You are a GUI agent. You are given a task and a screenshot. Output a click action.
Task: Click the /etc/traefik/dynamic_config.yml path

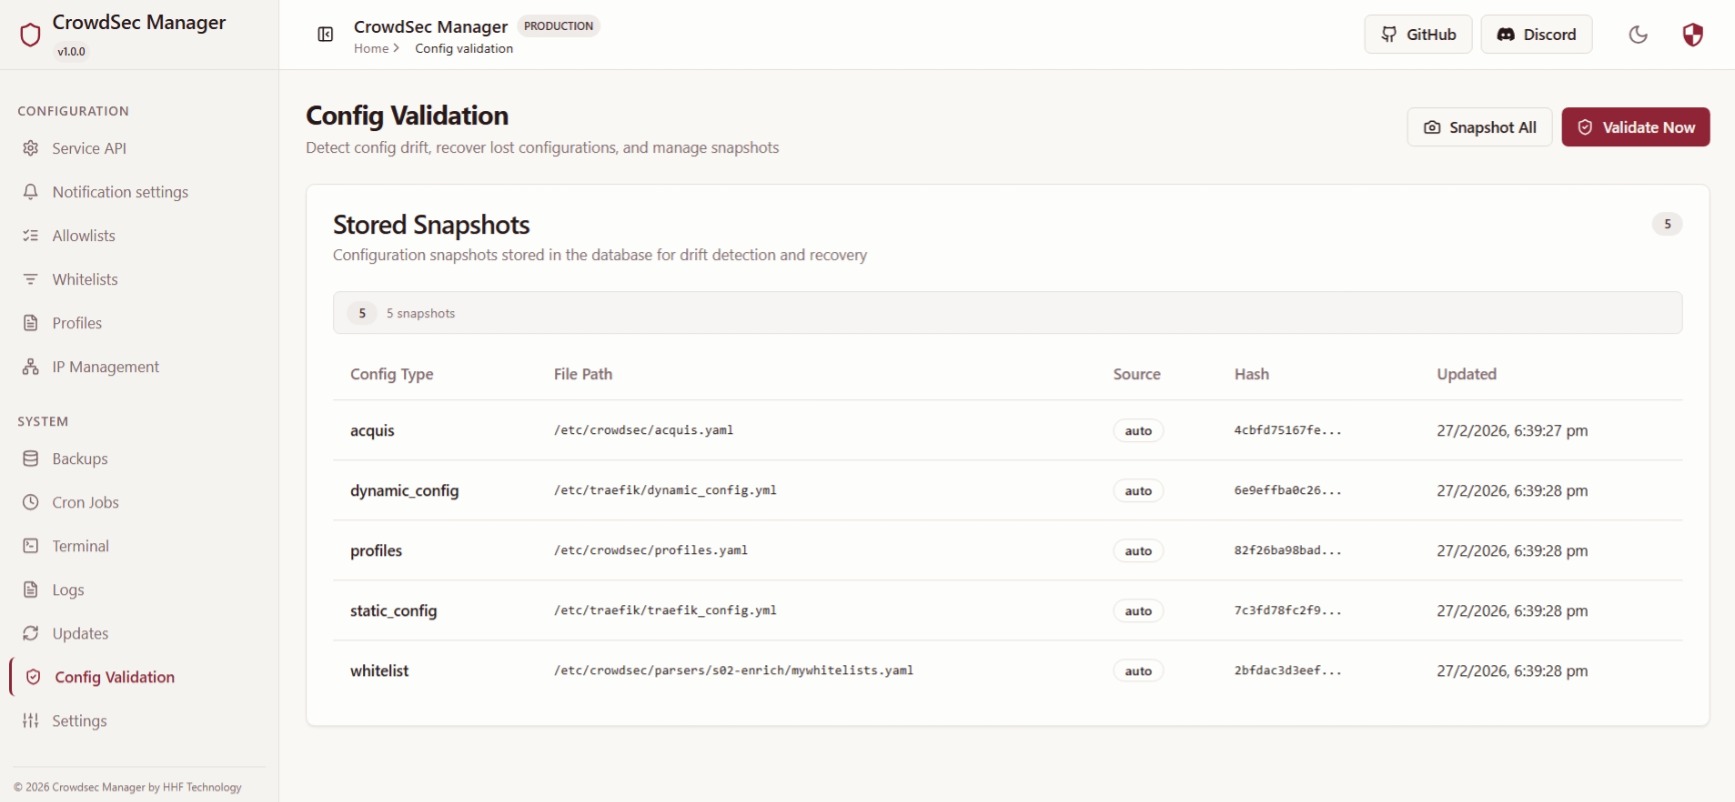pyautogui.click(x=665, y=490)
